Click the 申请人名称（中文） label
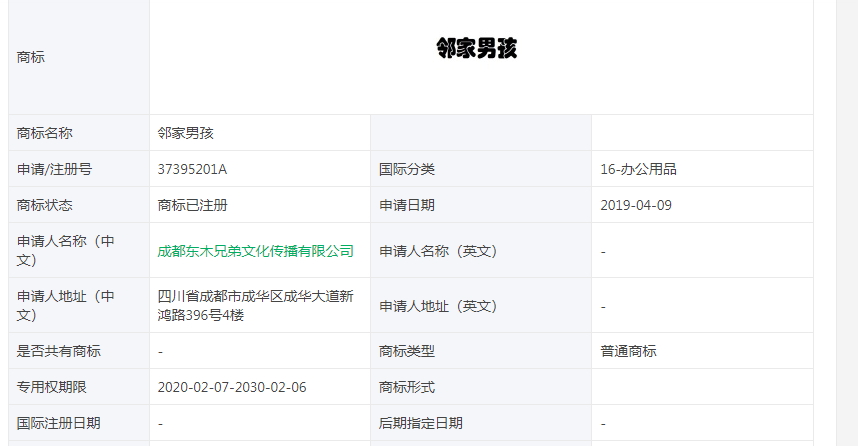858x446 pixels. click(65, 250)
